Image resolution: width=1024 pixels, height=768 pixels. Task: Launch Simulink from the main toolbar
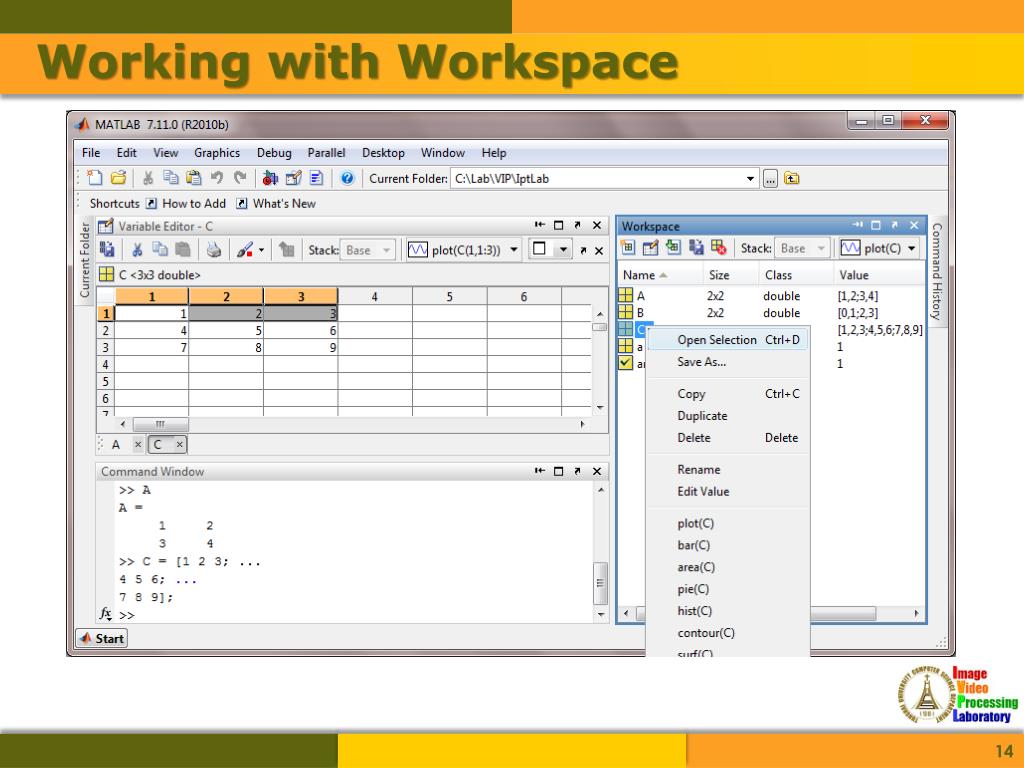tap(270, 178)
